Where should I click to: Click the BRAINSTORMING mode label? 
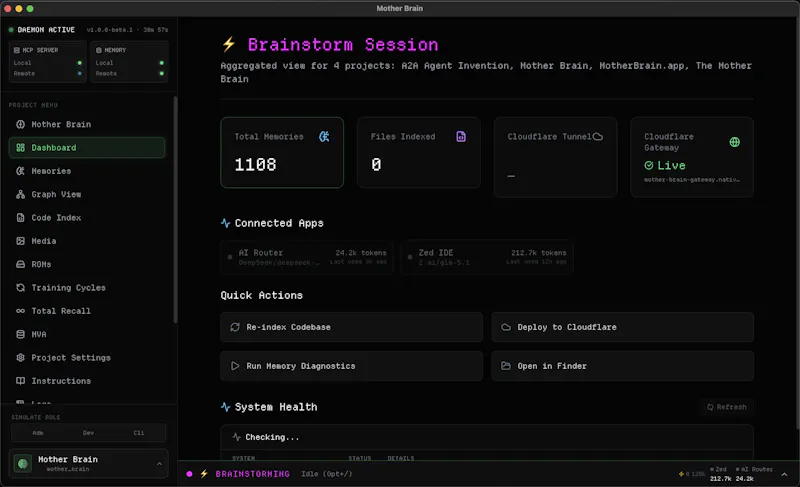point(253,474)
